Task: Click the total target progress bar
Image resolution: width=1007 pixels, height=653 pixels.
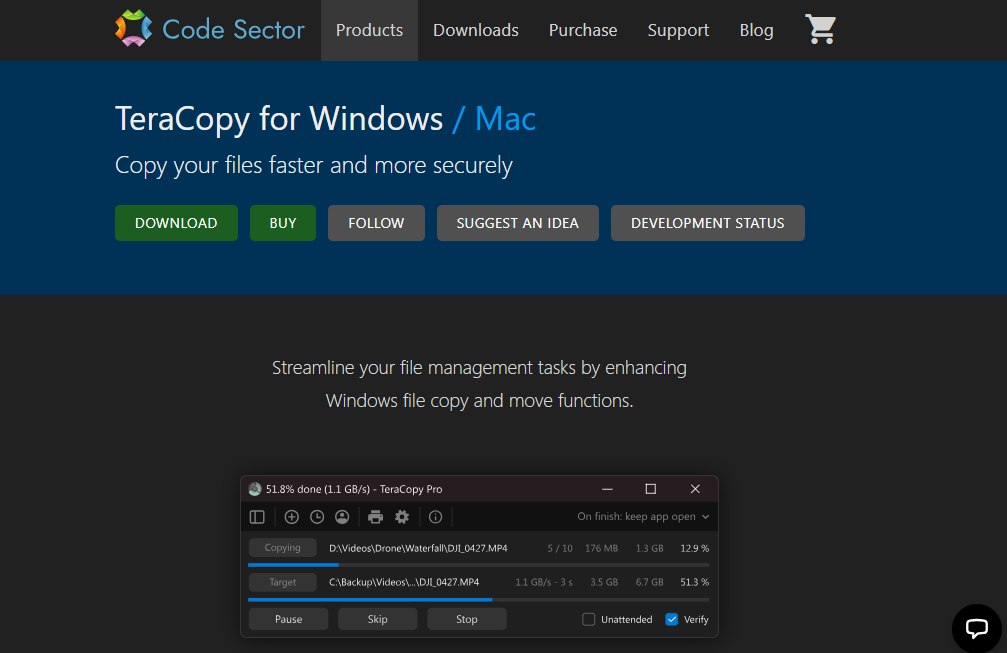Action: 478,600
